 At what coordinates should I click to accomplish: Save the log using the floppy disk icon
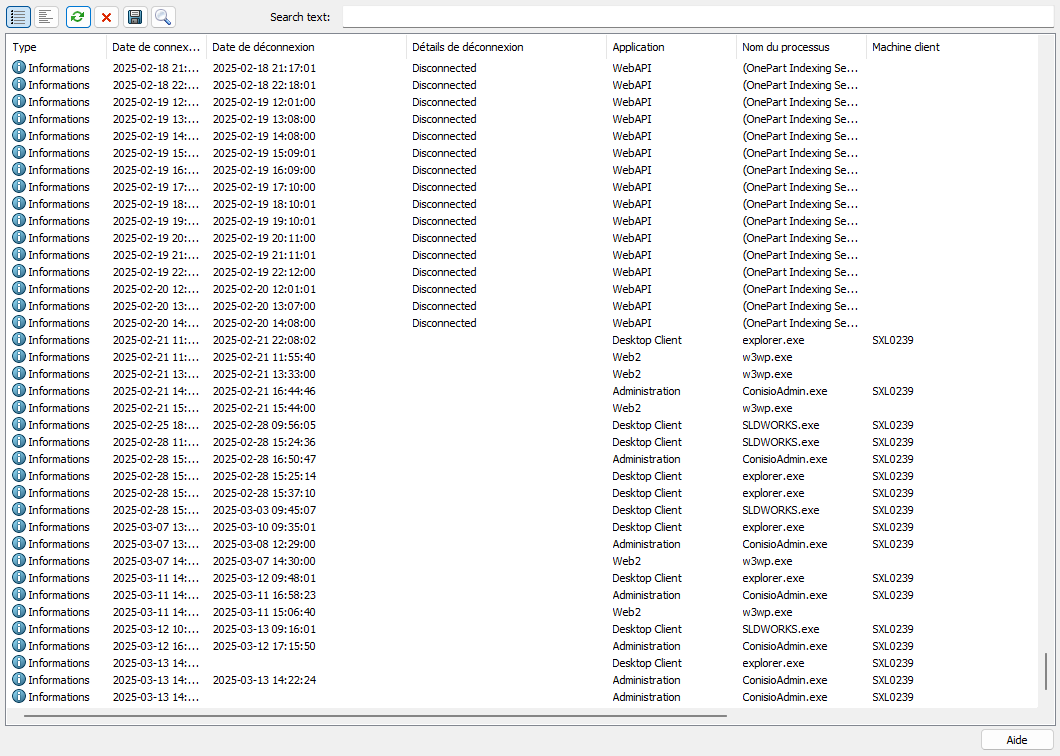pyautogui.click(x=135, y=17)
